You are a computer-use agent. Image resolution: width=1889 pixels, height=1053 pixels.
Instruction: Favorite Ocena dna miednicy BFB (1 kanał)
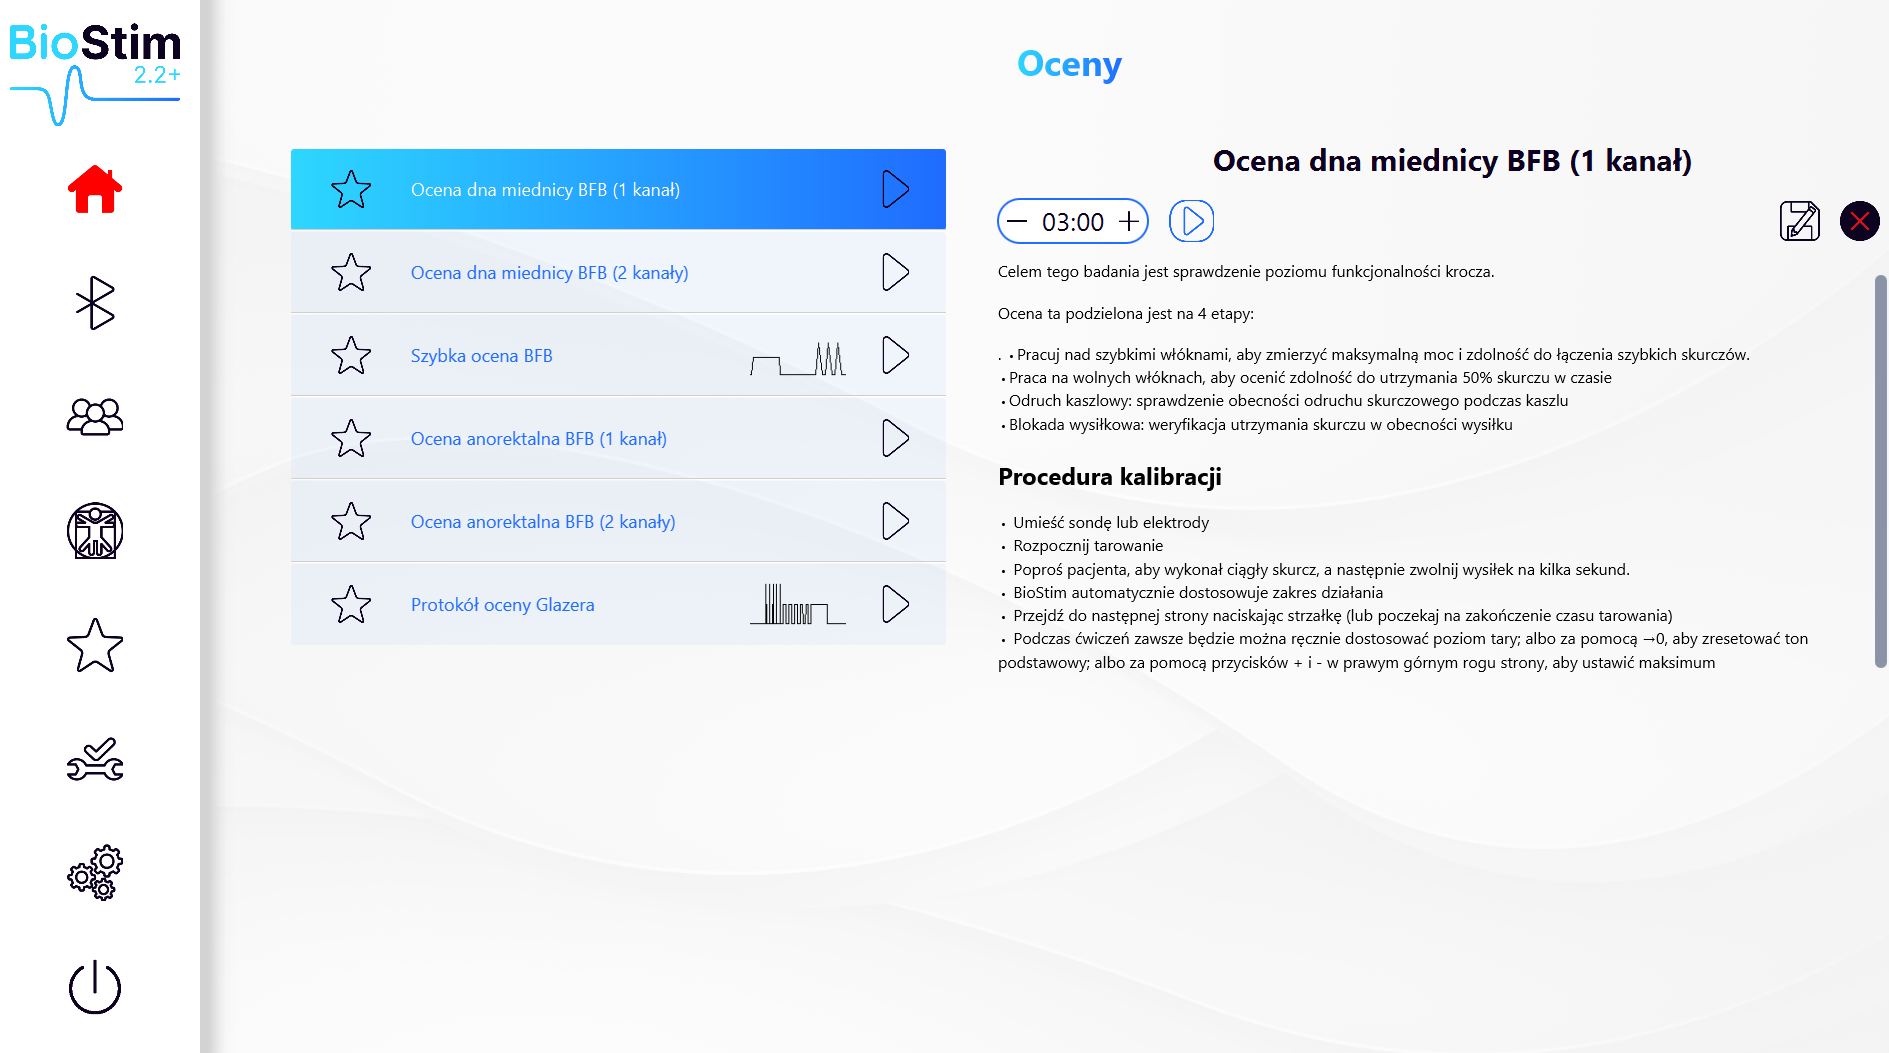(351, 189)
